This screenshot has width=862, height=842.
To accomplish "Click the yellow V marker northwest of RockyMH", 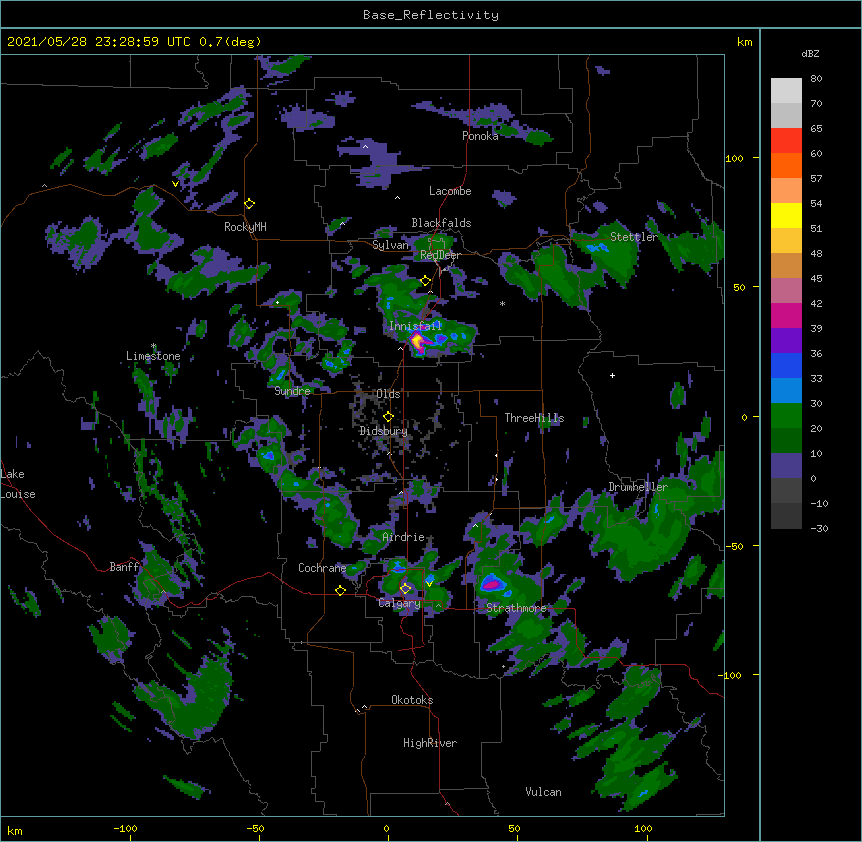I will coord(175,184).
